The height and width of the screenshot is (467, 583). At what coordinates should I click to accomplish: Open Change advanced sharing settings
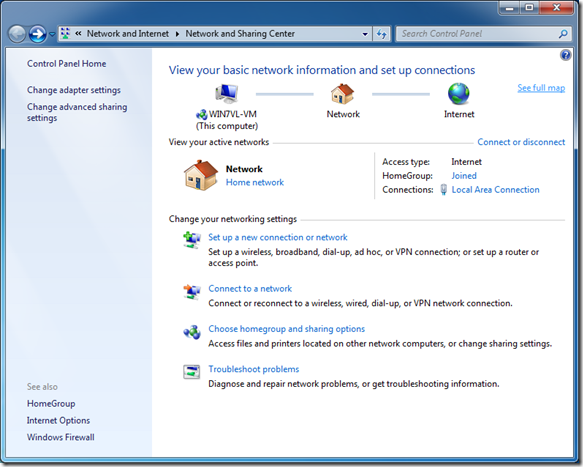[77, 112]
